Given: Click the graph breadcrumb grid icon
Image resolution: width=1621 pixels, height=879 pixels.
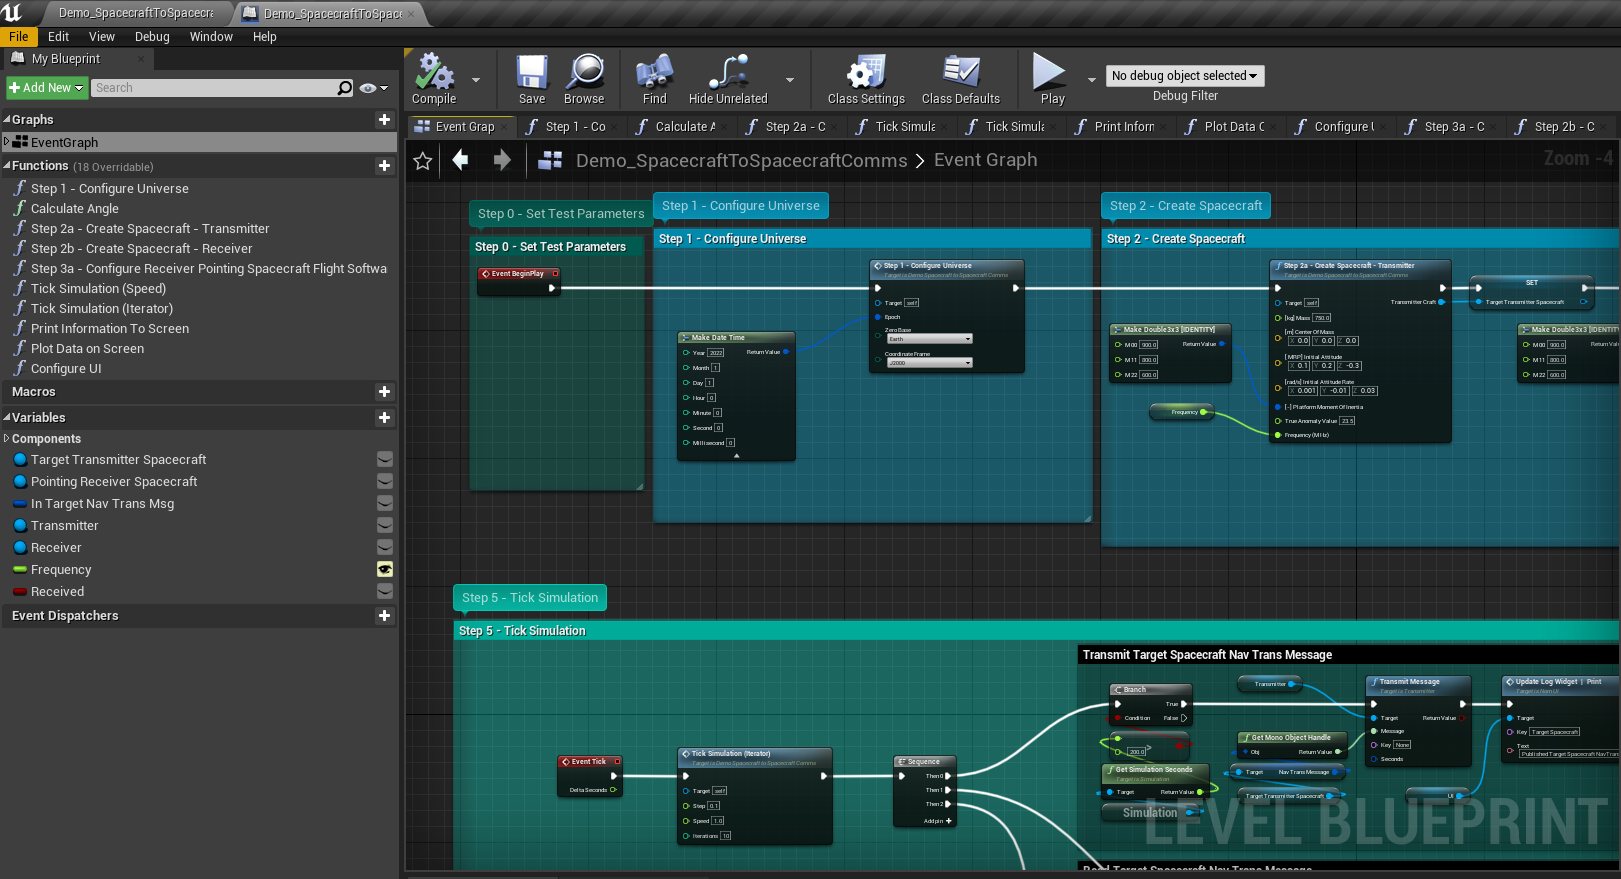Looking at the screenshot, I should 550,160.
